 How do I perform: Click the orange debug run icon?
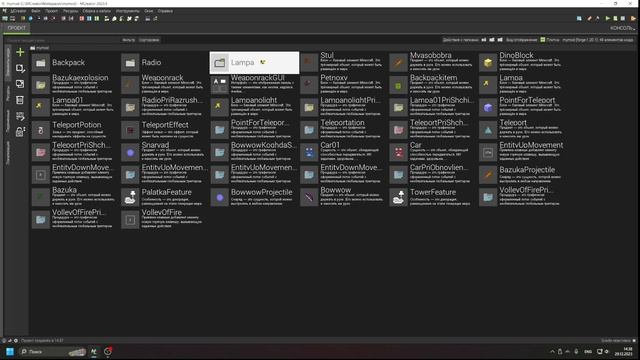coord(633,18)
